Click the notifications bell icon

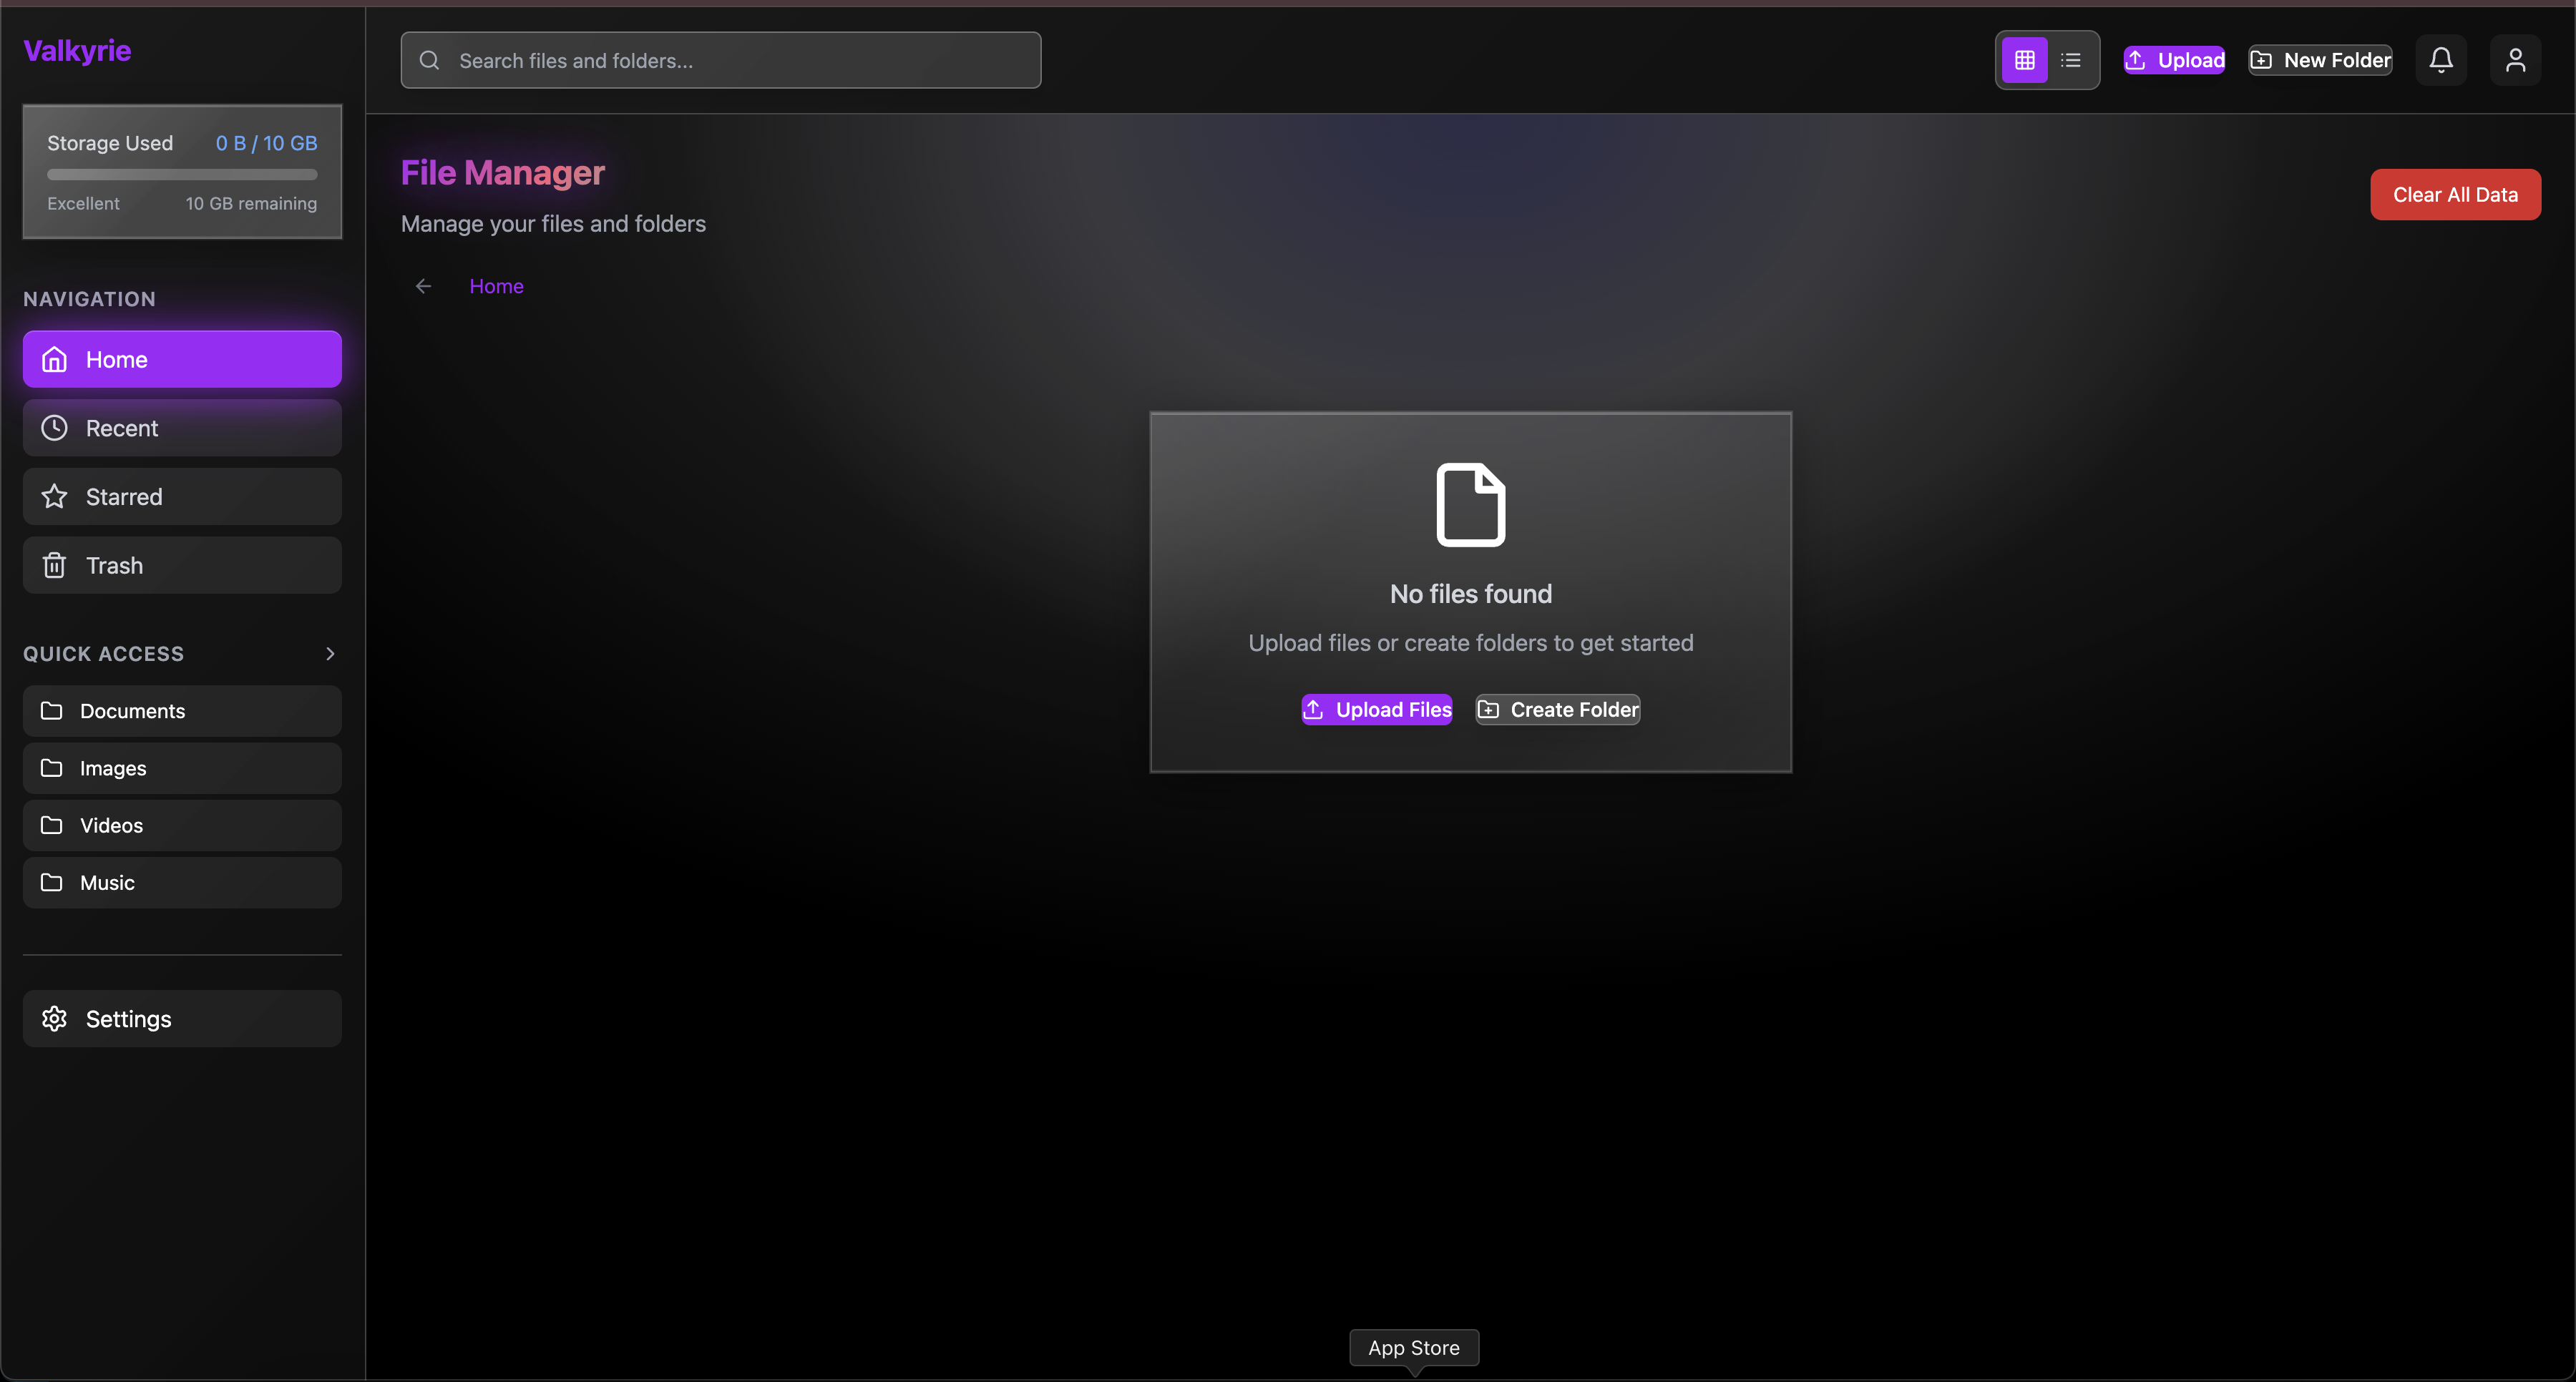click(x=2440, y=60)
